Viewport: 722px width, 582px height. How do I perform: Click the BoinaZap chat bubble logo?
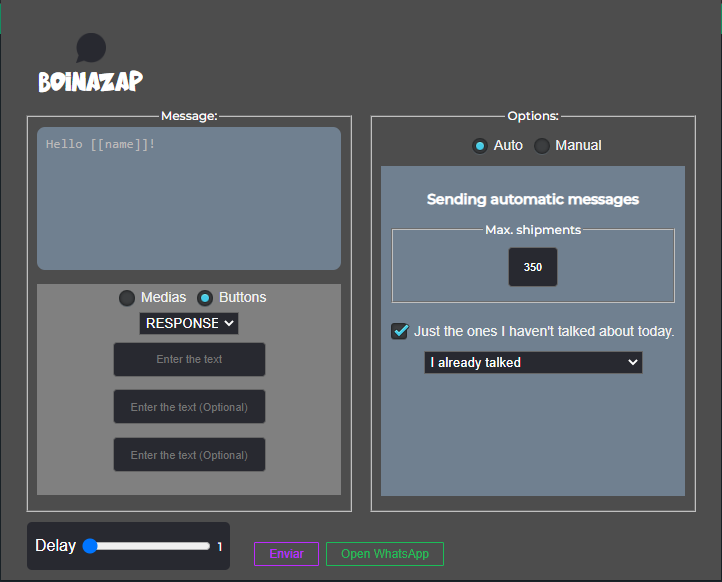click(91, 47)
